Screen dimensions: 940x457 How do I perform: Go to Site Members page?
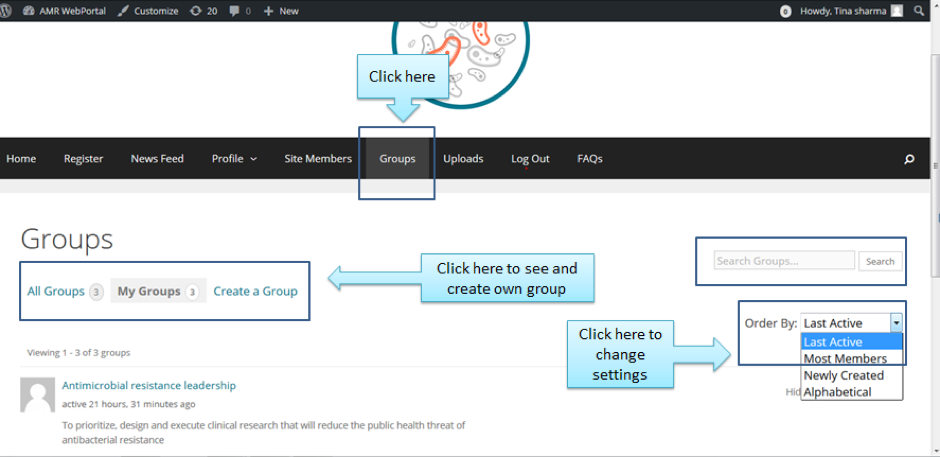(318, 158)
